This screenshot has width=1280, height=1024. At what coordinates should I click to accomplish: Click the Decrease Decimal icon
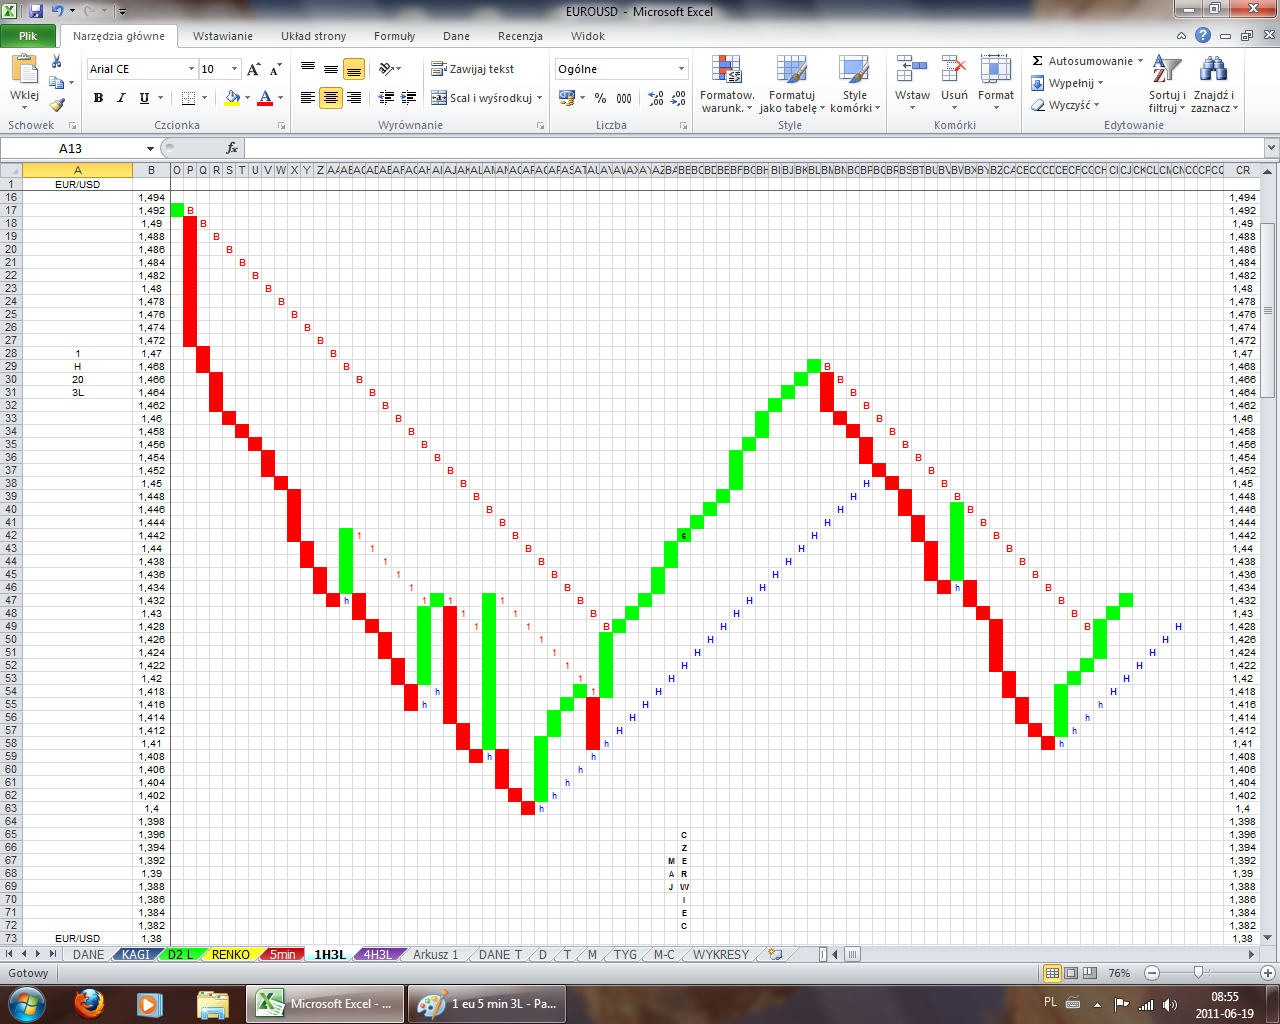pos(678,98)
